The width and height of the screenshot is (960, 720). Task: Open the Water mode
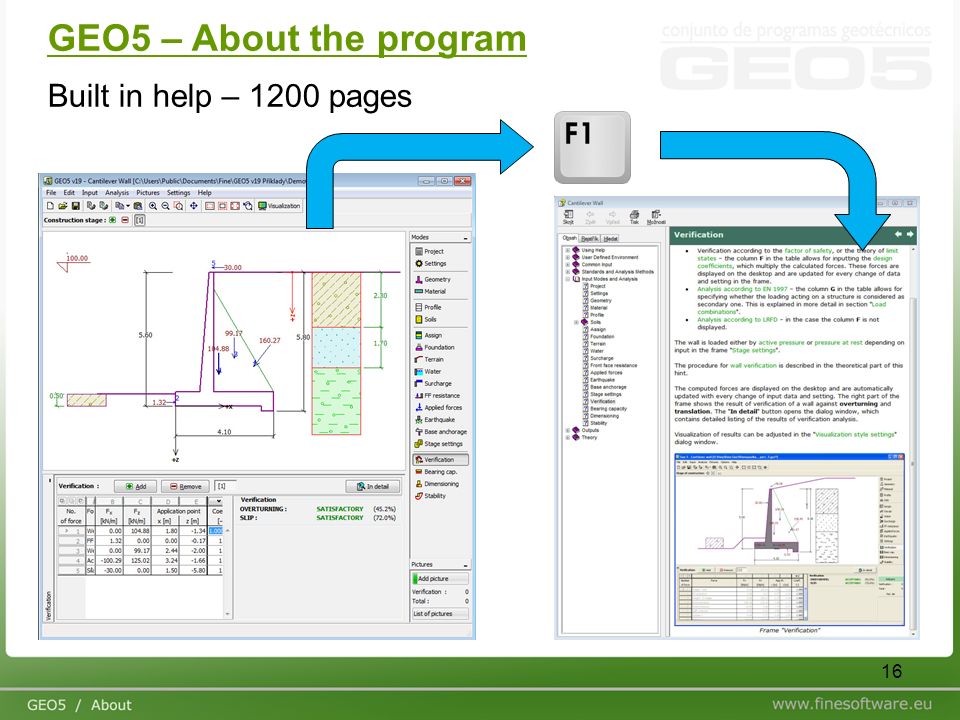tap(428, 372)
